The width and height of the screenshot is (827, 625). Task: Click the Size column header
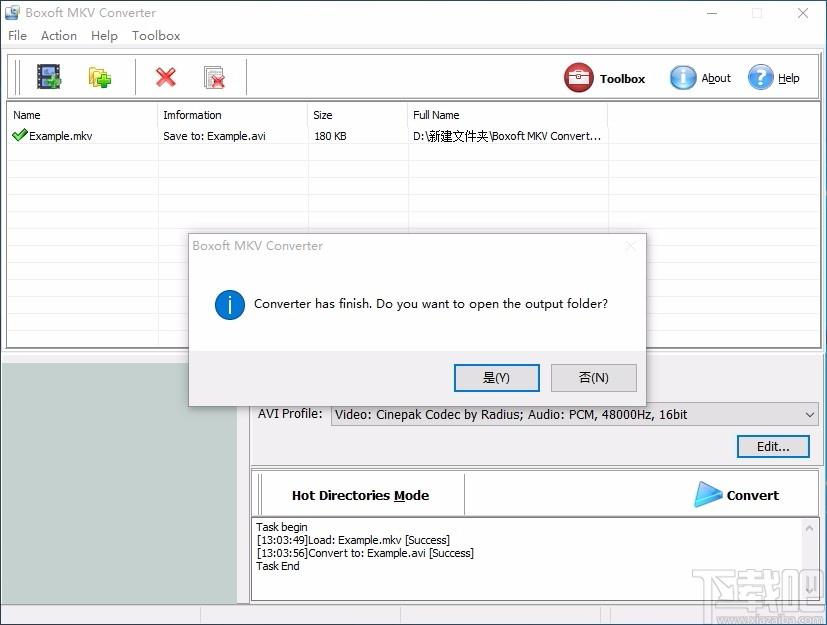tap(357, 115)
